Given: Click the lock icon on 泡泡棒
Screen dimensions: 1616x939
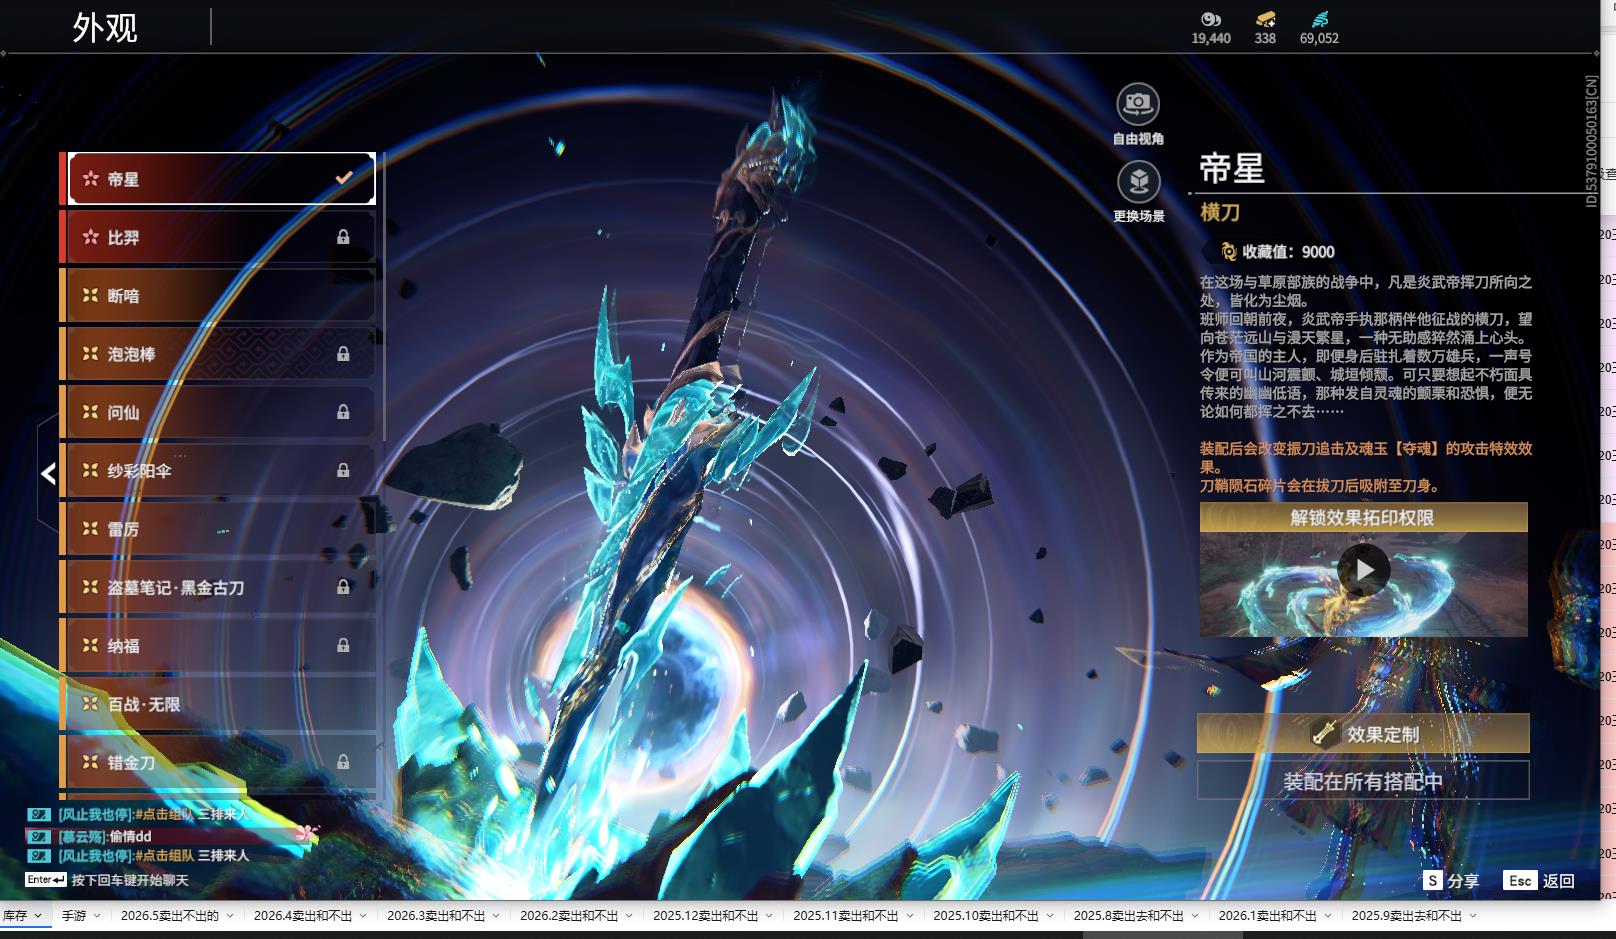Looking at the screenshot, I should 343,354.
